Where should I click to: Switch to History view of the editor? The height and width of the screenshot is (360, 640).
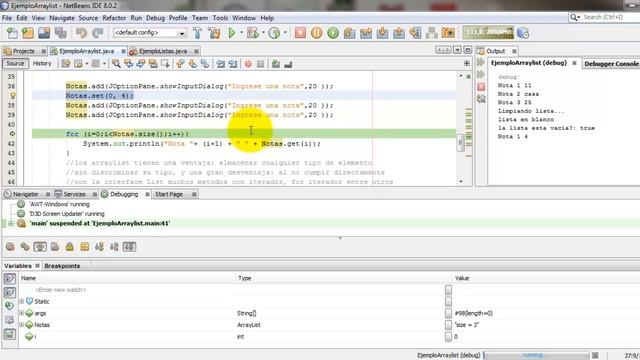[x=42, y=64]
